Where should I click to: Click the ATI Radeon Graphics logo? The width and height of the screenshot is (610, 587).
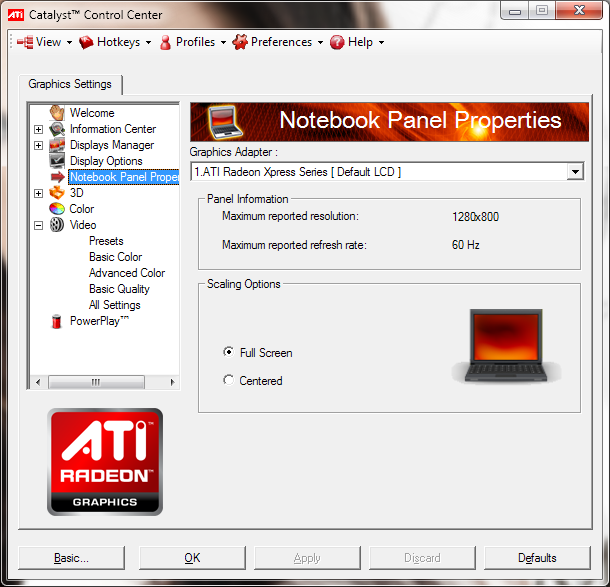coord(105,462)
